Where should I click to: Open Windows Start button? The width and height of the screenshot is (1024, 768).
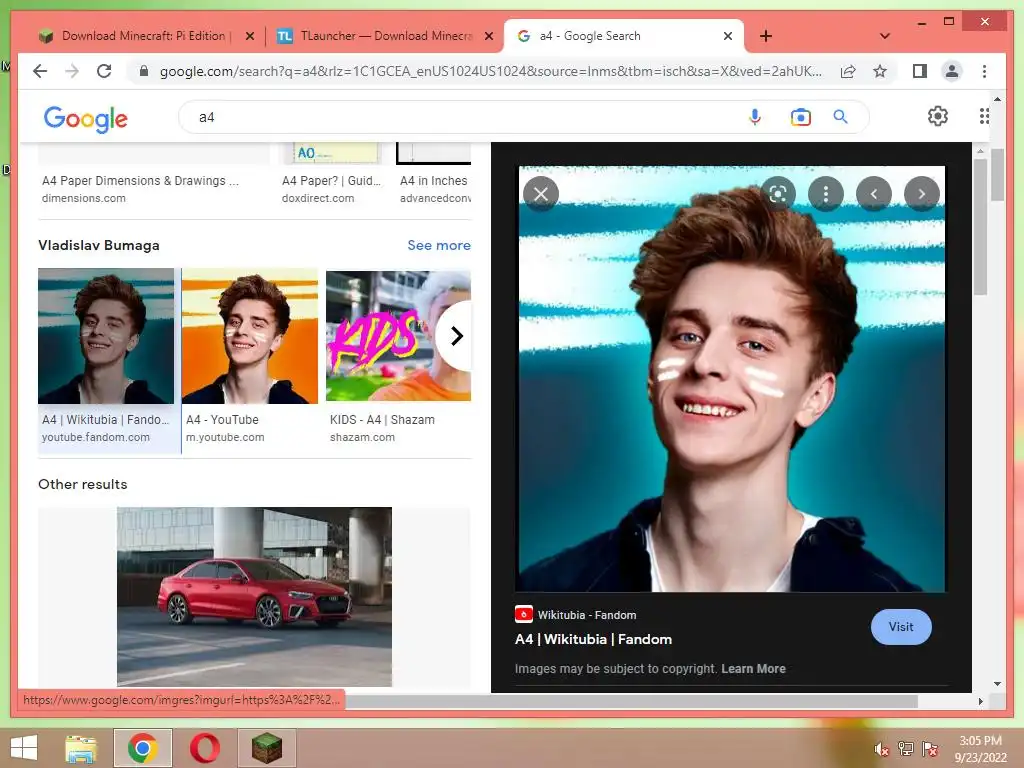coord(24,748)
